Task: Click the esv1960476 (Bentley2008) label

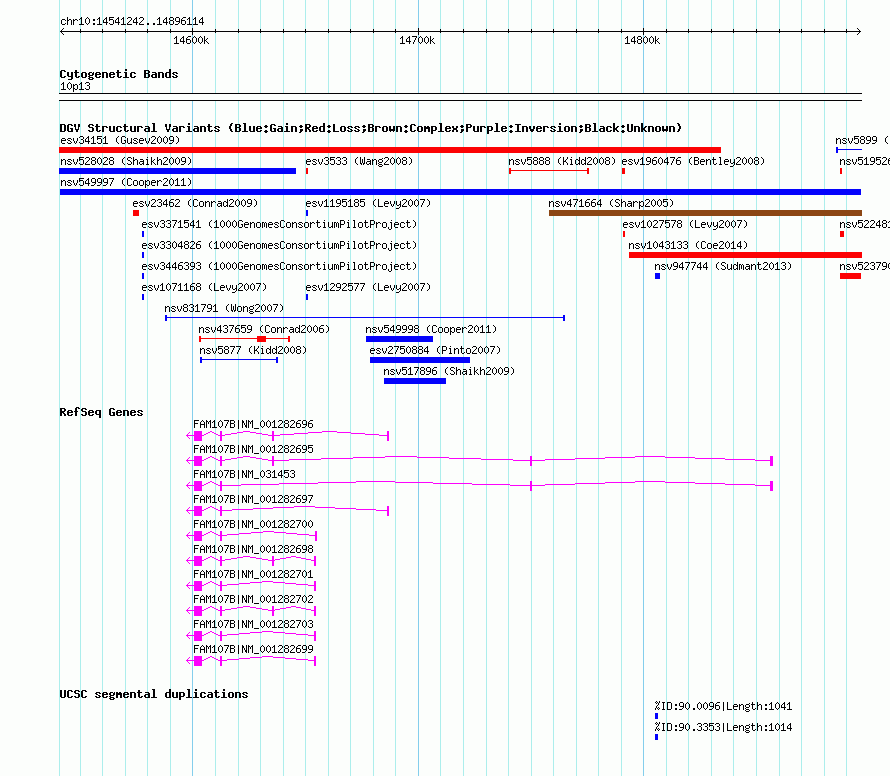Action: 693,161
